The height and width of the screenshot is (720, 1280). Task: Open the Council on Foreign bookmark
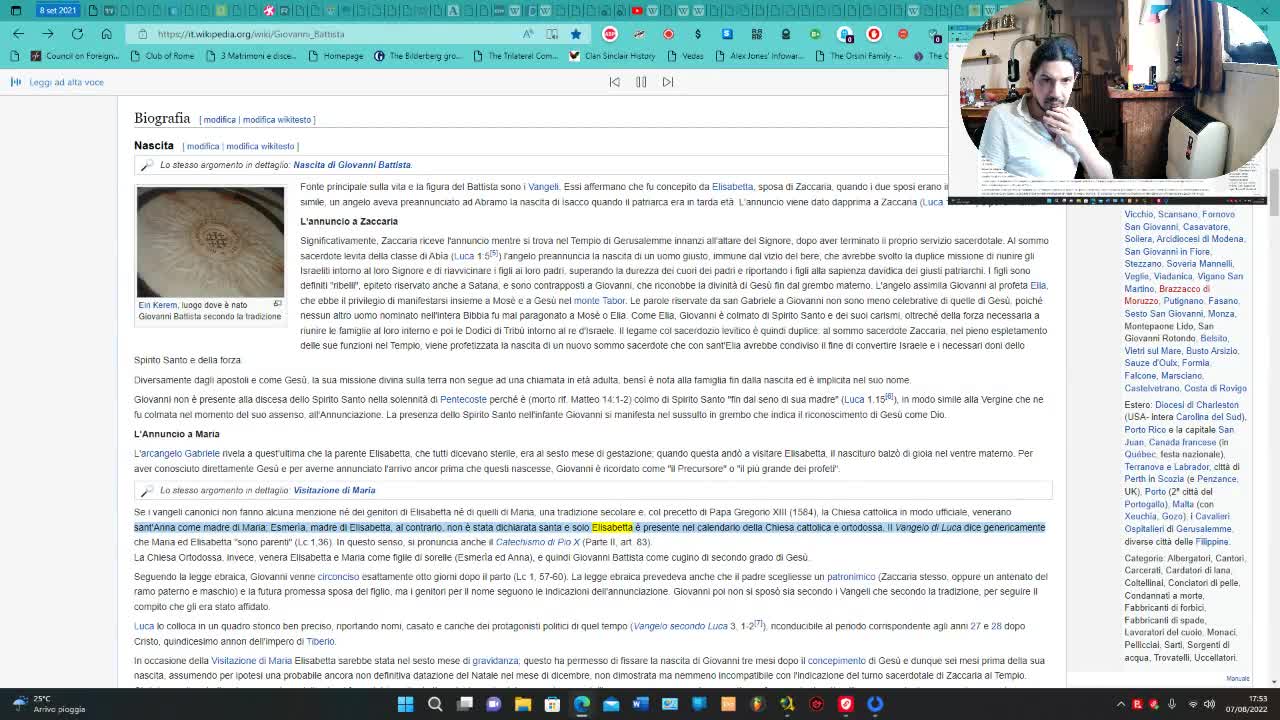click(x=75, y=56)
